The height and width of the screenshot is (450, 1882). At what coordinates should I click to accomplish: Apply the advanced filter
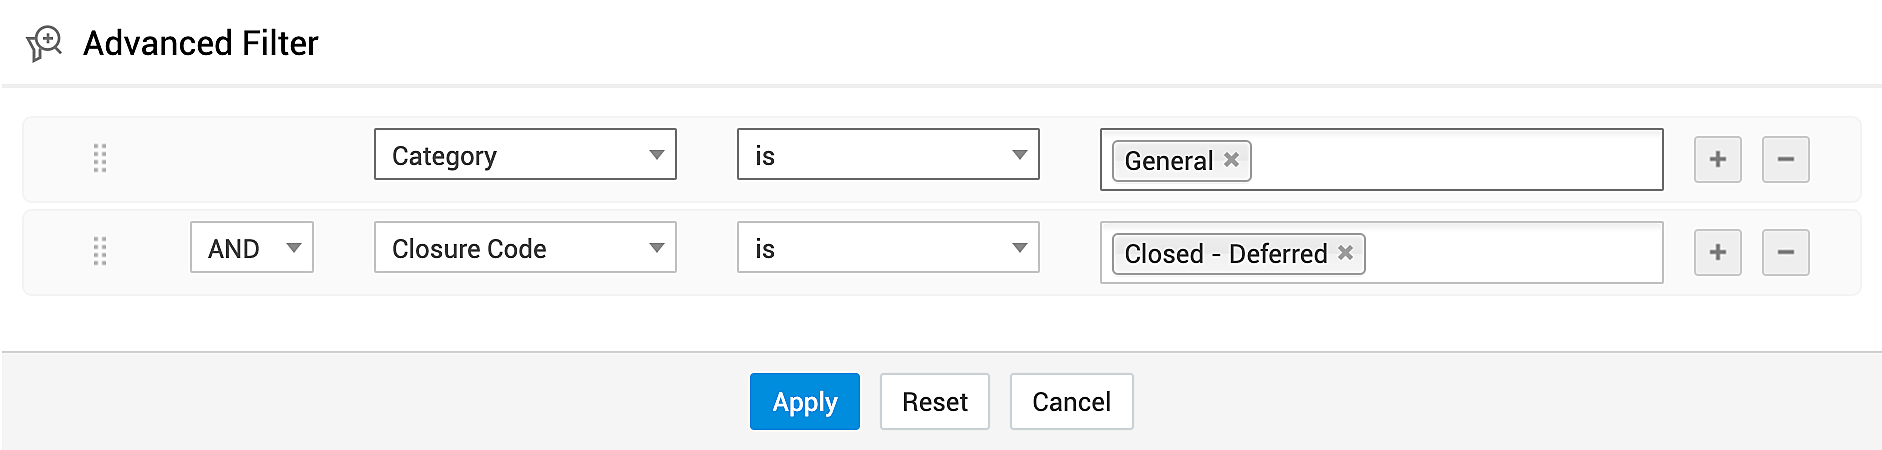(x=804, y=402)
